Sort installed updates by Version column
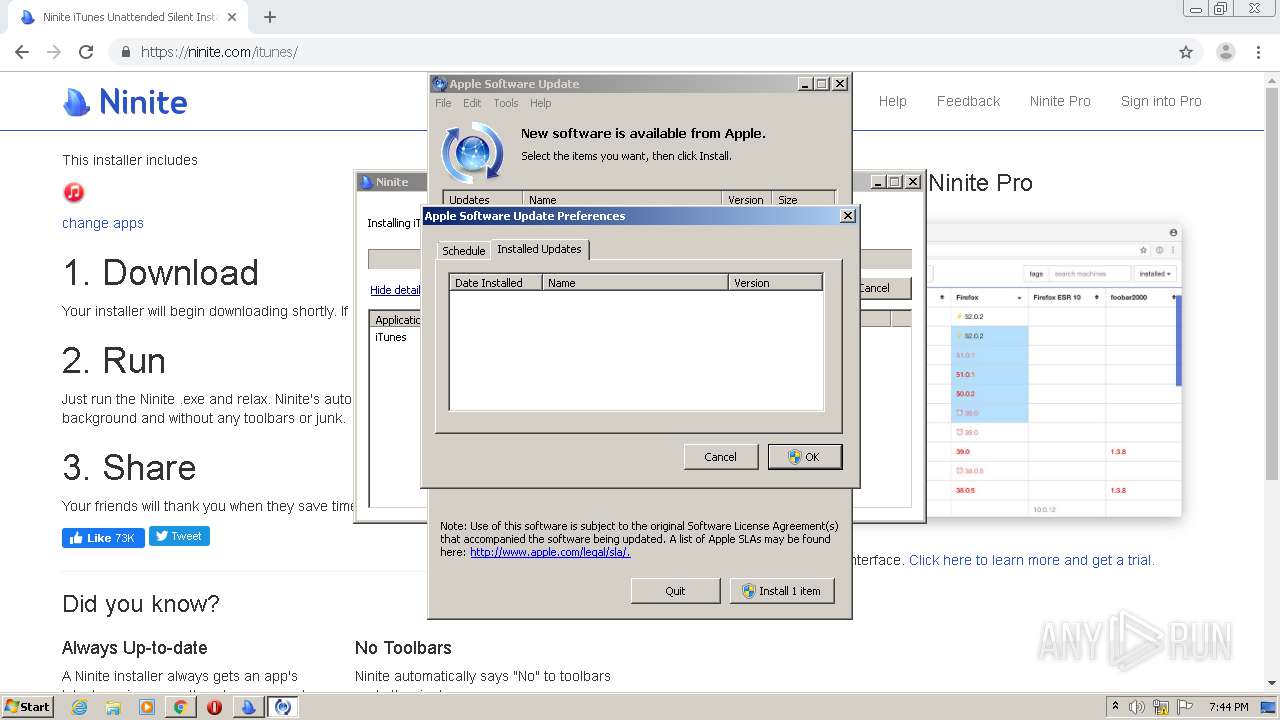Viewport: 1280px width, 720px height. point(775,283)
